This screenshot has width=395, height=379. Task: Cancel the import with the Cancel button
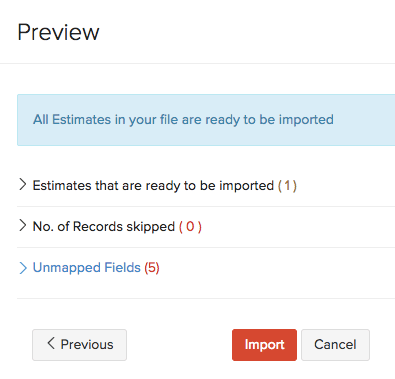click(x=335, y=345)
